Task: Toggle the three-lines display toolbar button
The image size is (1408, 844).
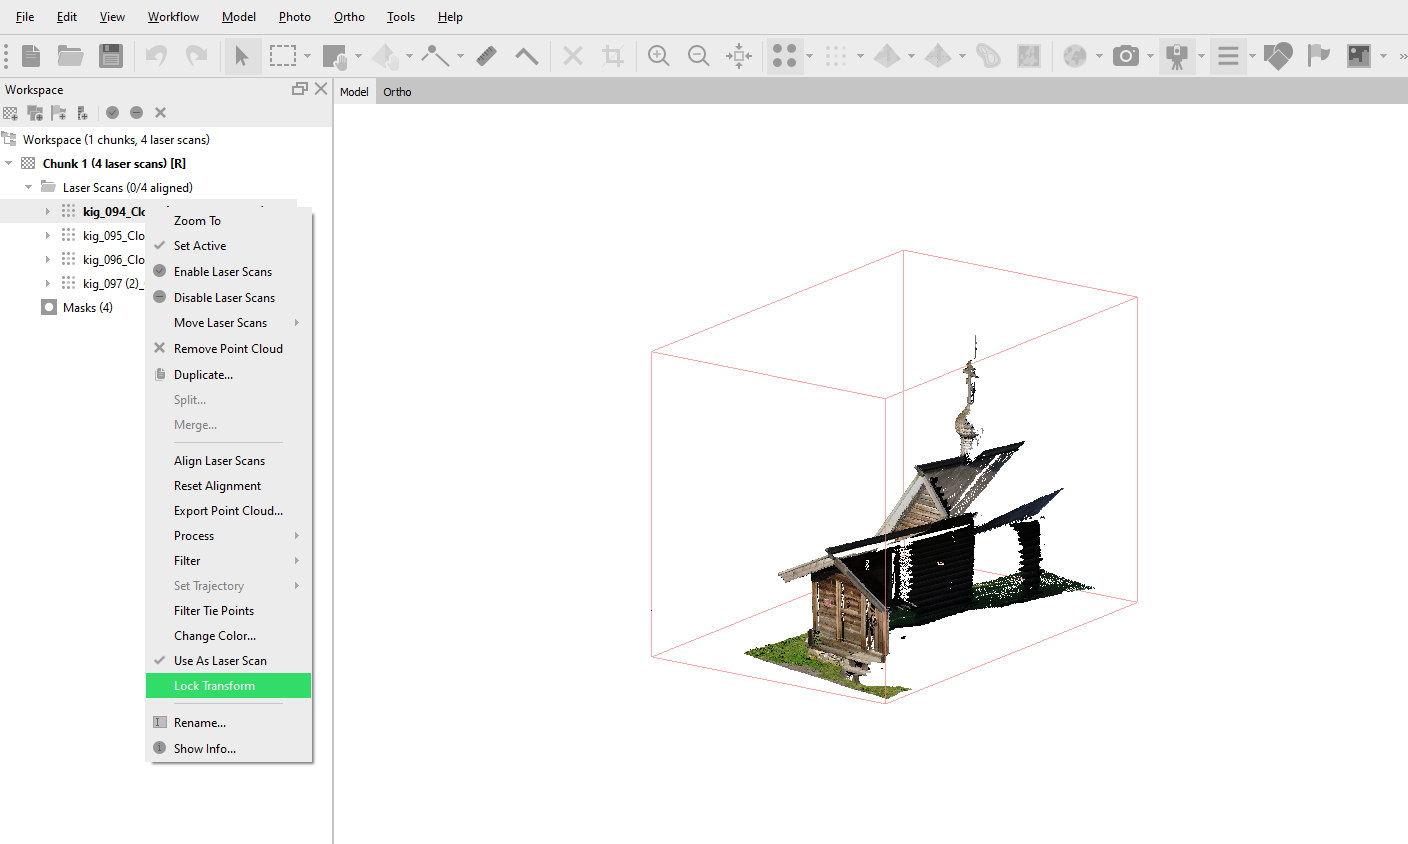Action: pyautogui.click(x=1228, y=56)
